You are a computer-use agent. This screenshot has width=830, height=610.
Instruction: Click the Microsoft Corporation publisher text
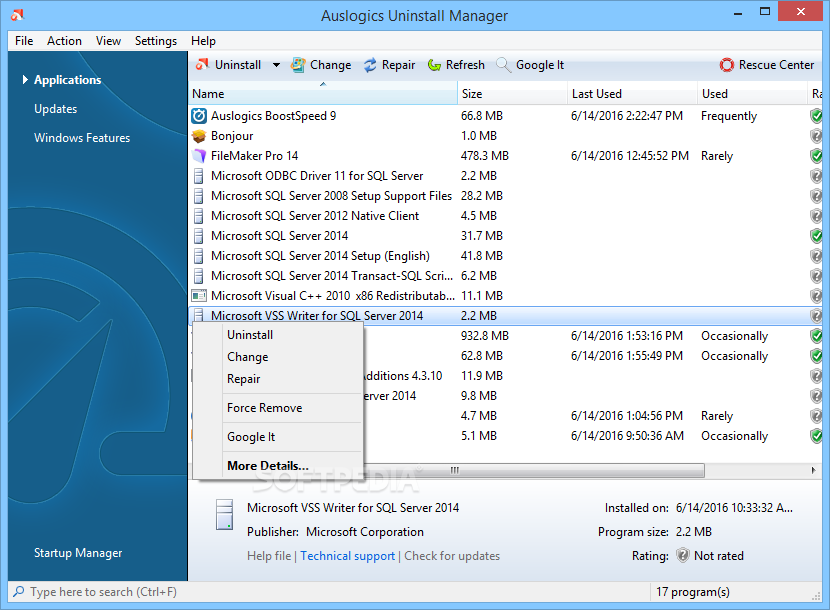coord(365,532)
